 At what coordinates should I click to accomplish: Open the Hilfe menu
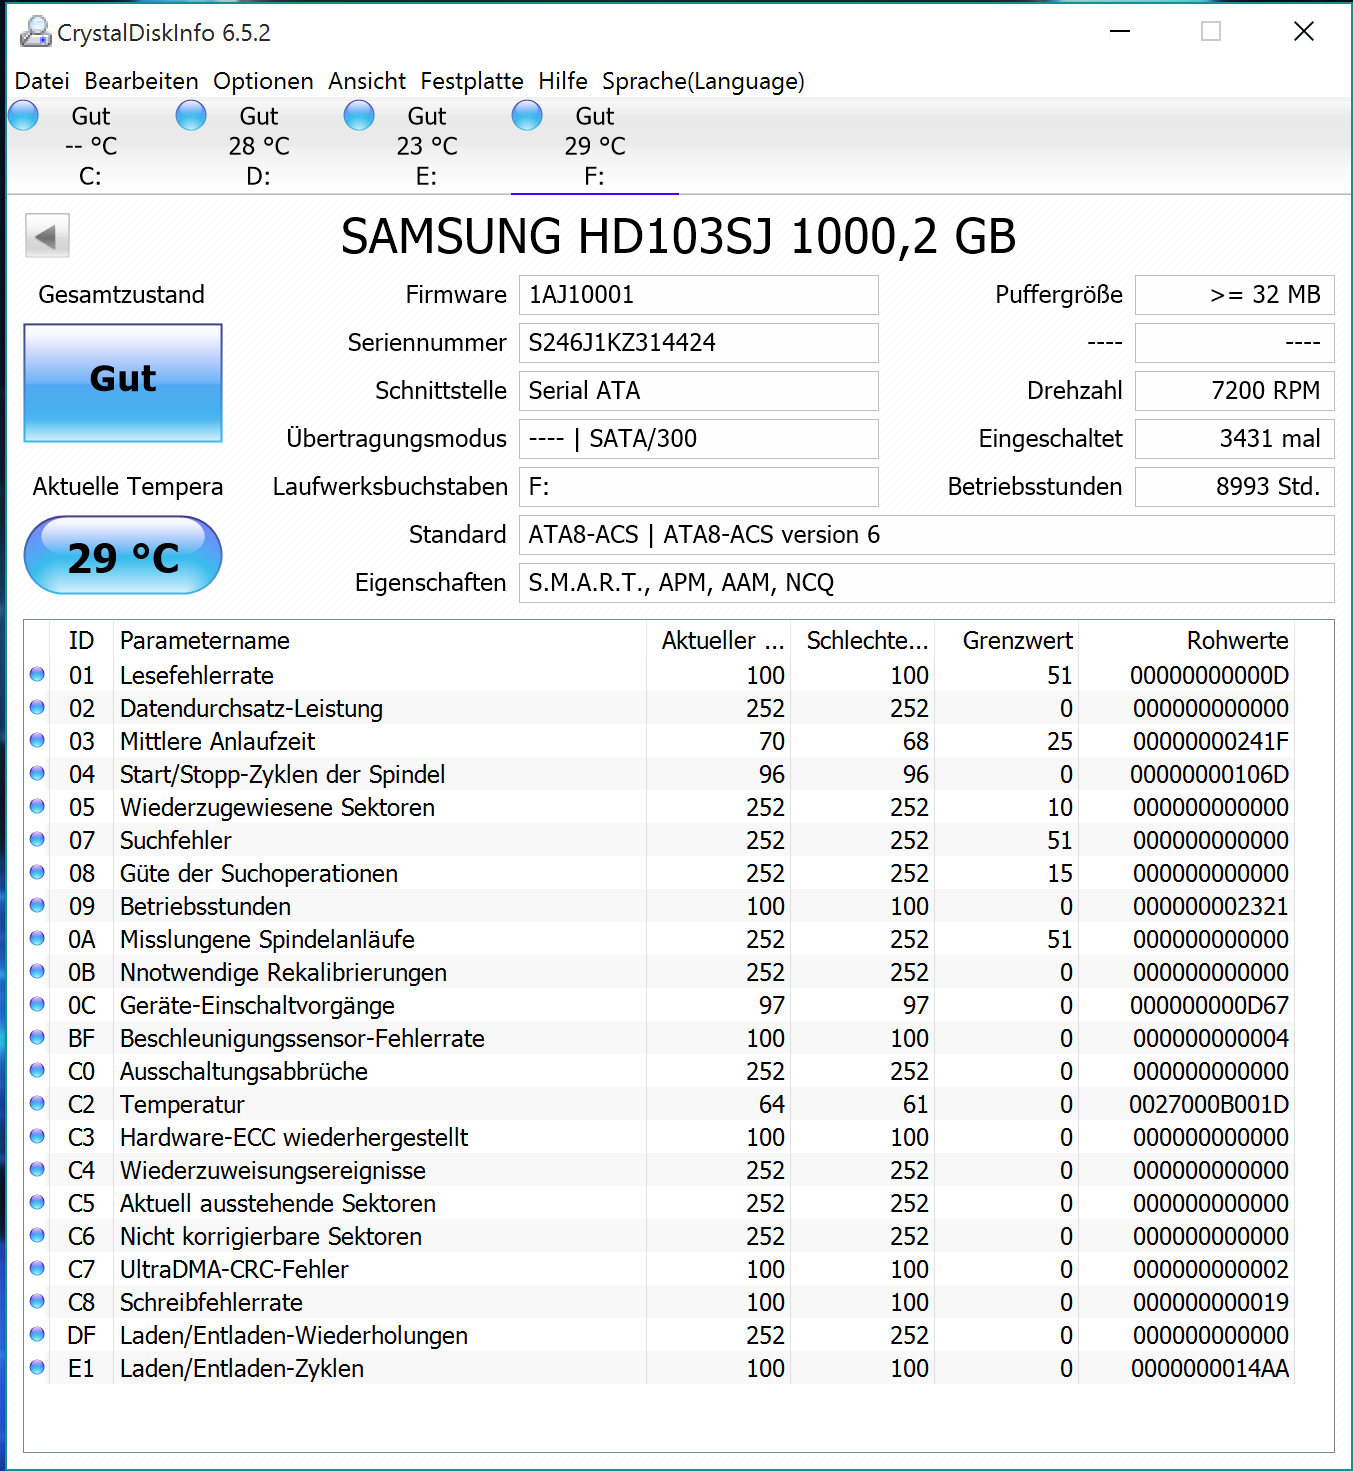coord(563,81)
